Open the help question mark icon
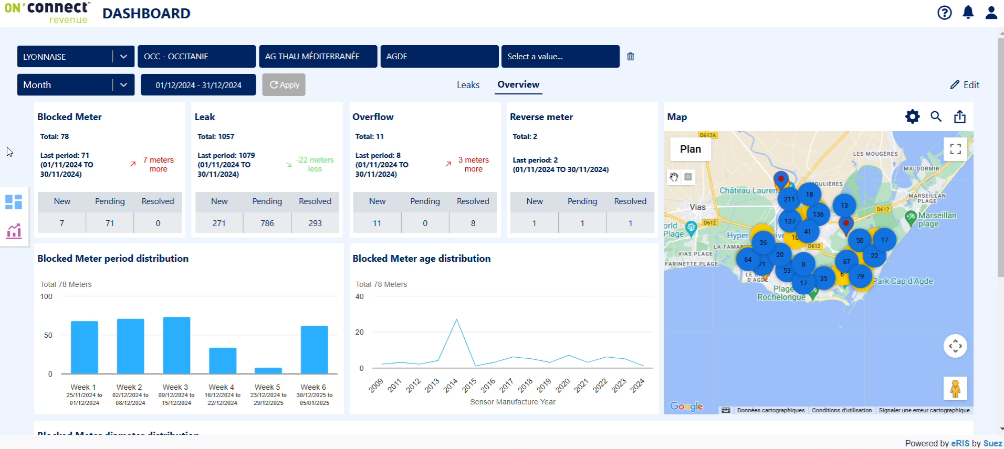The width and height of the screenshot is (1004, 449). (944, 13)
